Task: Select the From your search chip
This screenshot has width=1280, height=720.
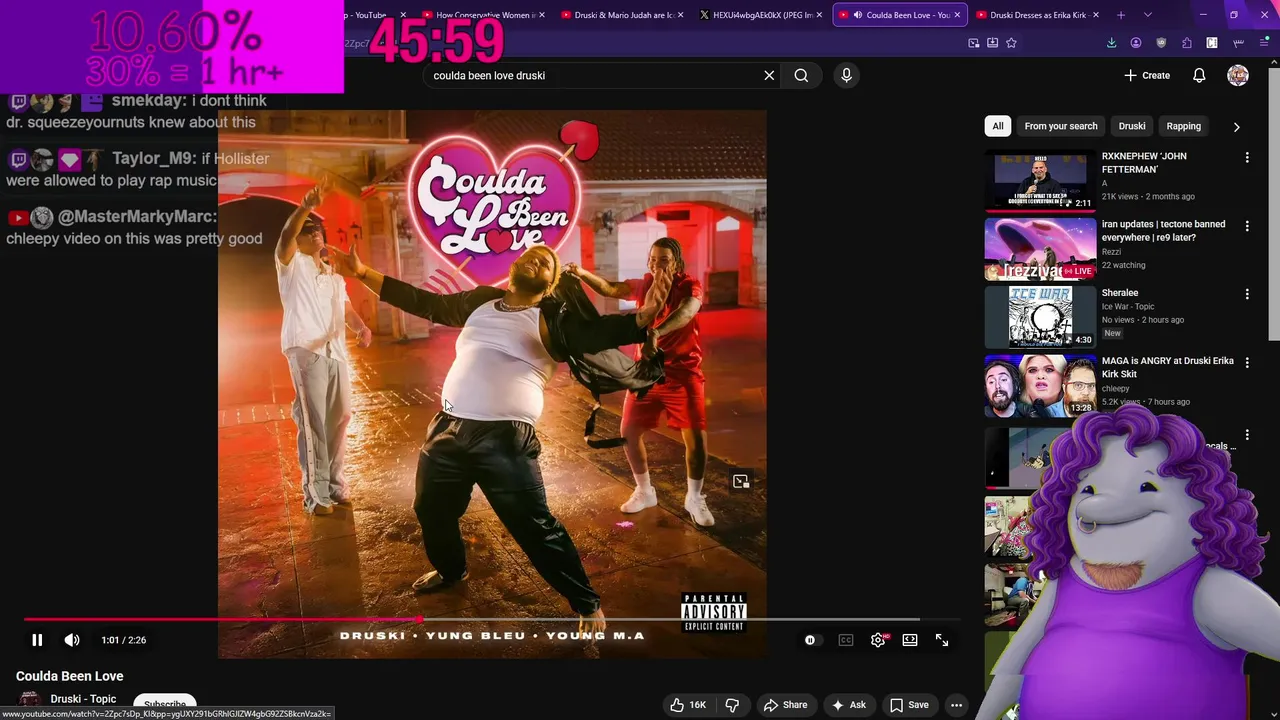Action: [x=1061, y=126]
